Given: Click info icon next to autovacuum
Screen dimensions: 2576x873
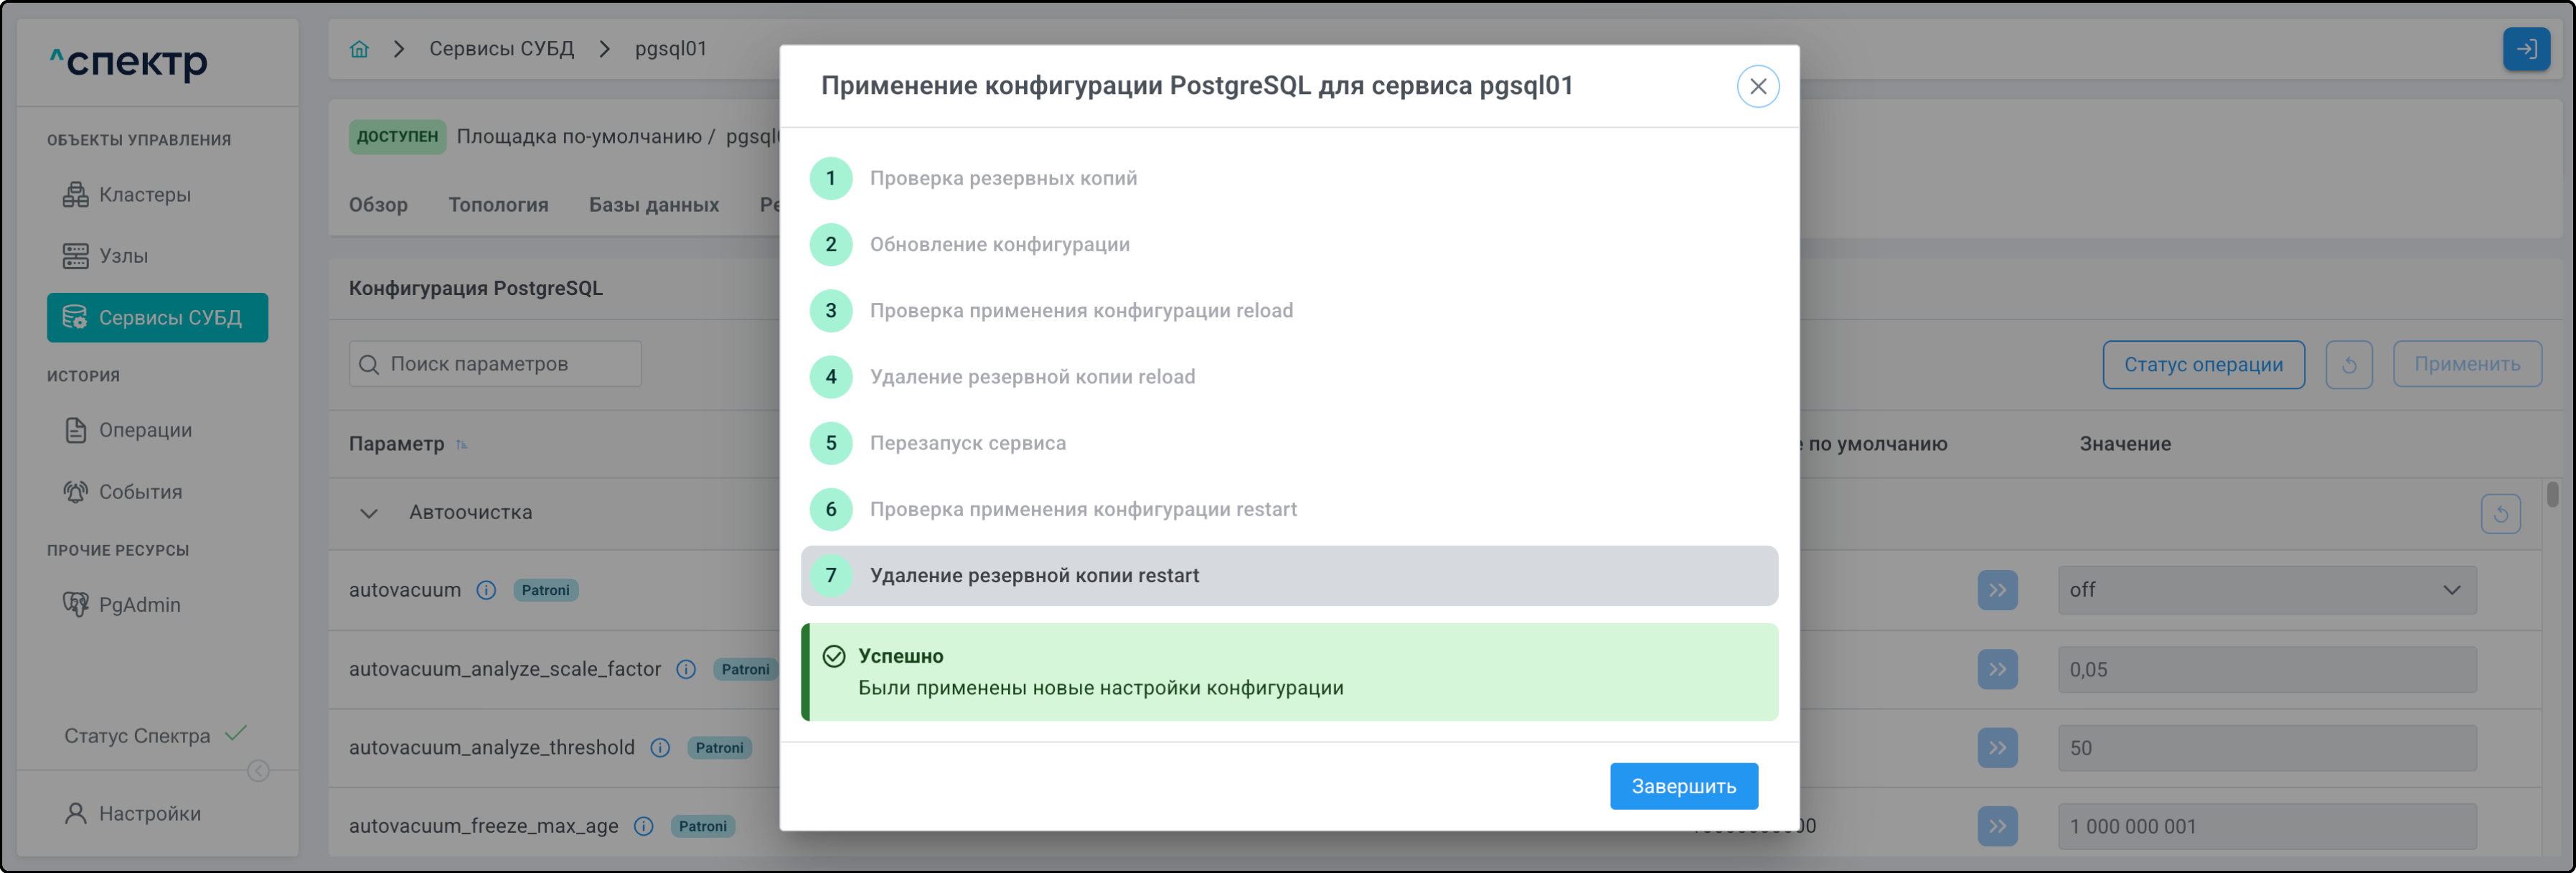Looking at the screenshot, I should coord(486,590).
